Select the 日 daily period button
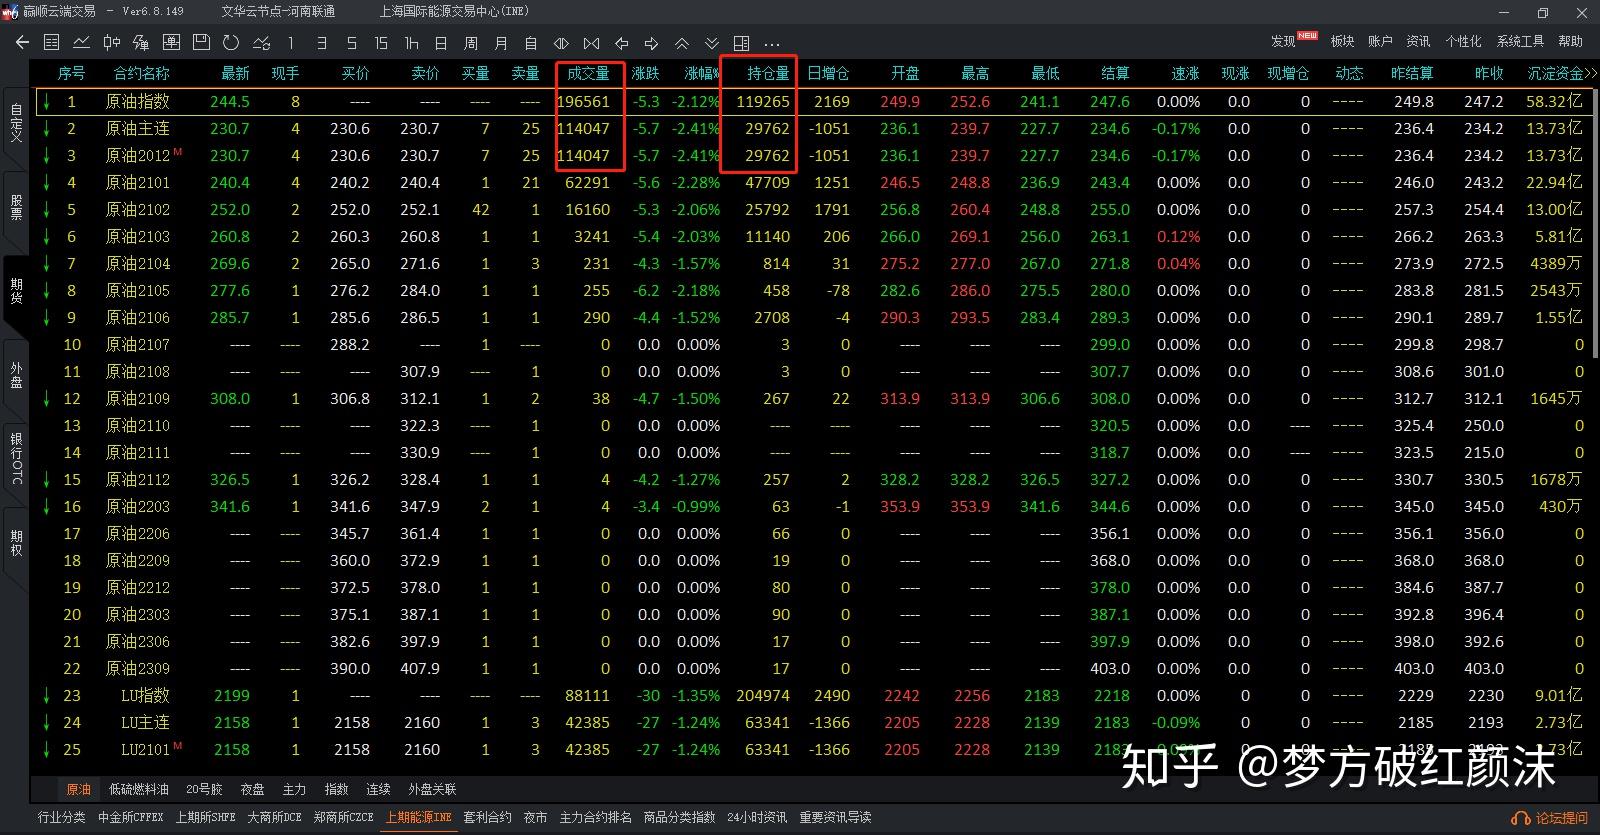Image resolution: width=1600 pixels, height=835 pixels. click(441, 43)
